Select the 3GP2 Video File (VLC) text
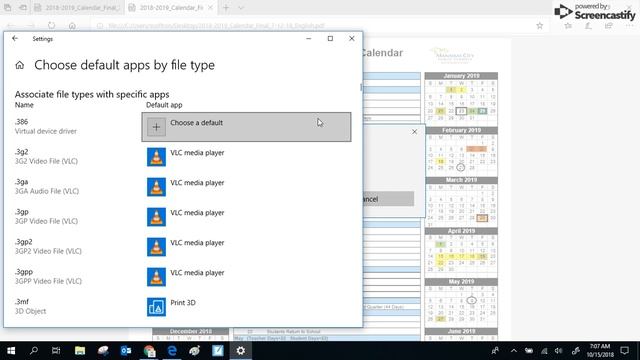 (x=48, y=251)
